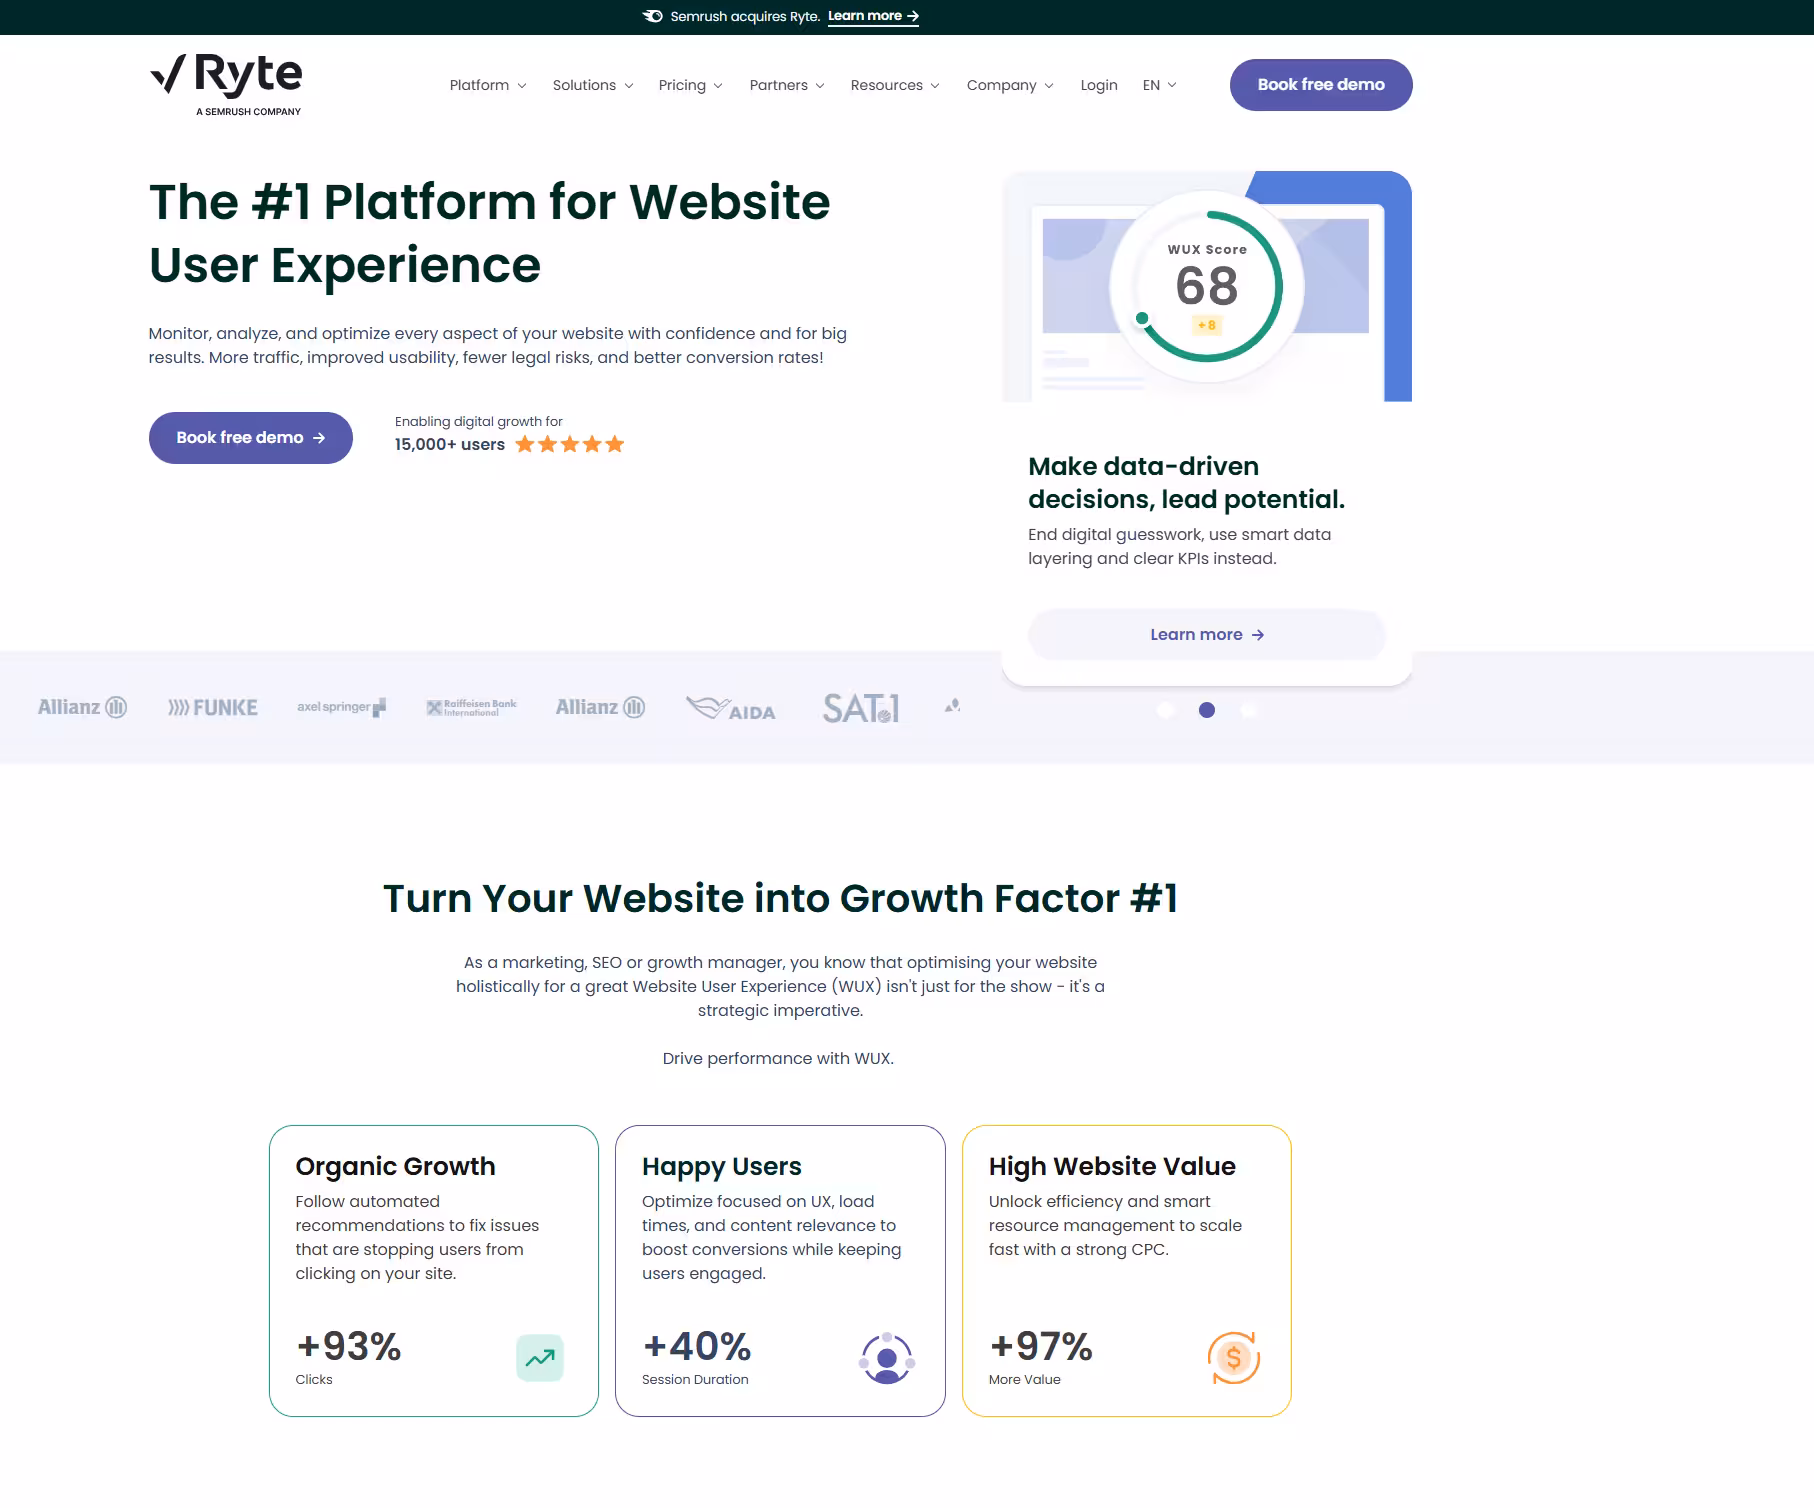Click the Happy Users card heading
This screenshot has height=1508, width=1814.
point(722,1167)
